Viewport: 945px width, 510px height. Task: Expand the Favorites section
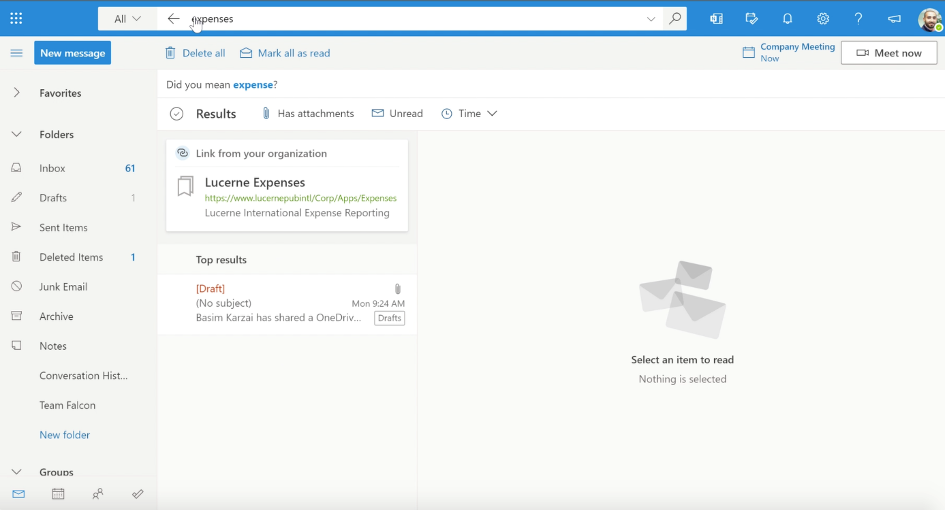tap(16, 92)
